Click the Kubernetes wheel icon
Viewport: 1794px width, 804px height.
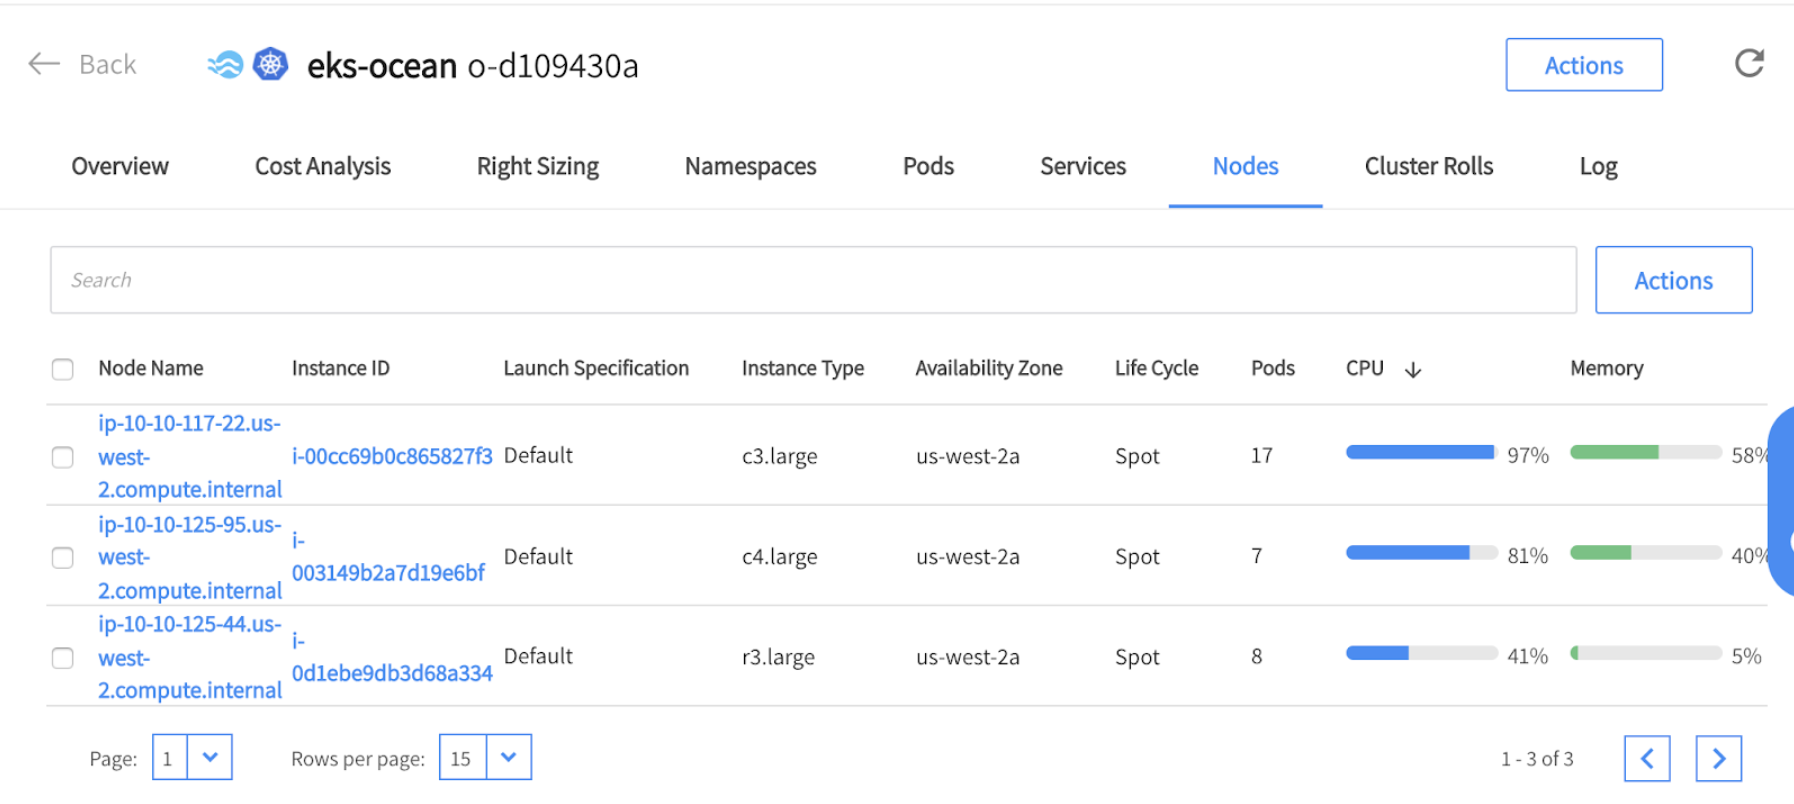click(270, 64)
